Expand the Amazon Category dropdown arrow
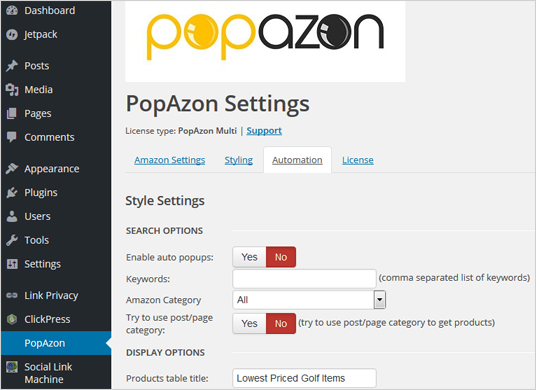This screenshot has width=536, height=390. pos(379,300)
